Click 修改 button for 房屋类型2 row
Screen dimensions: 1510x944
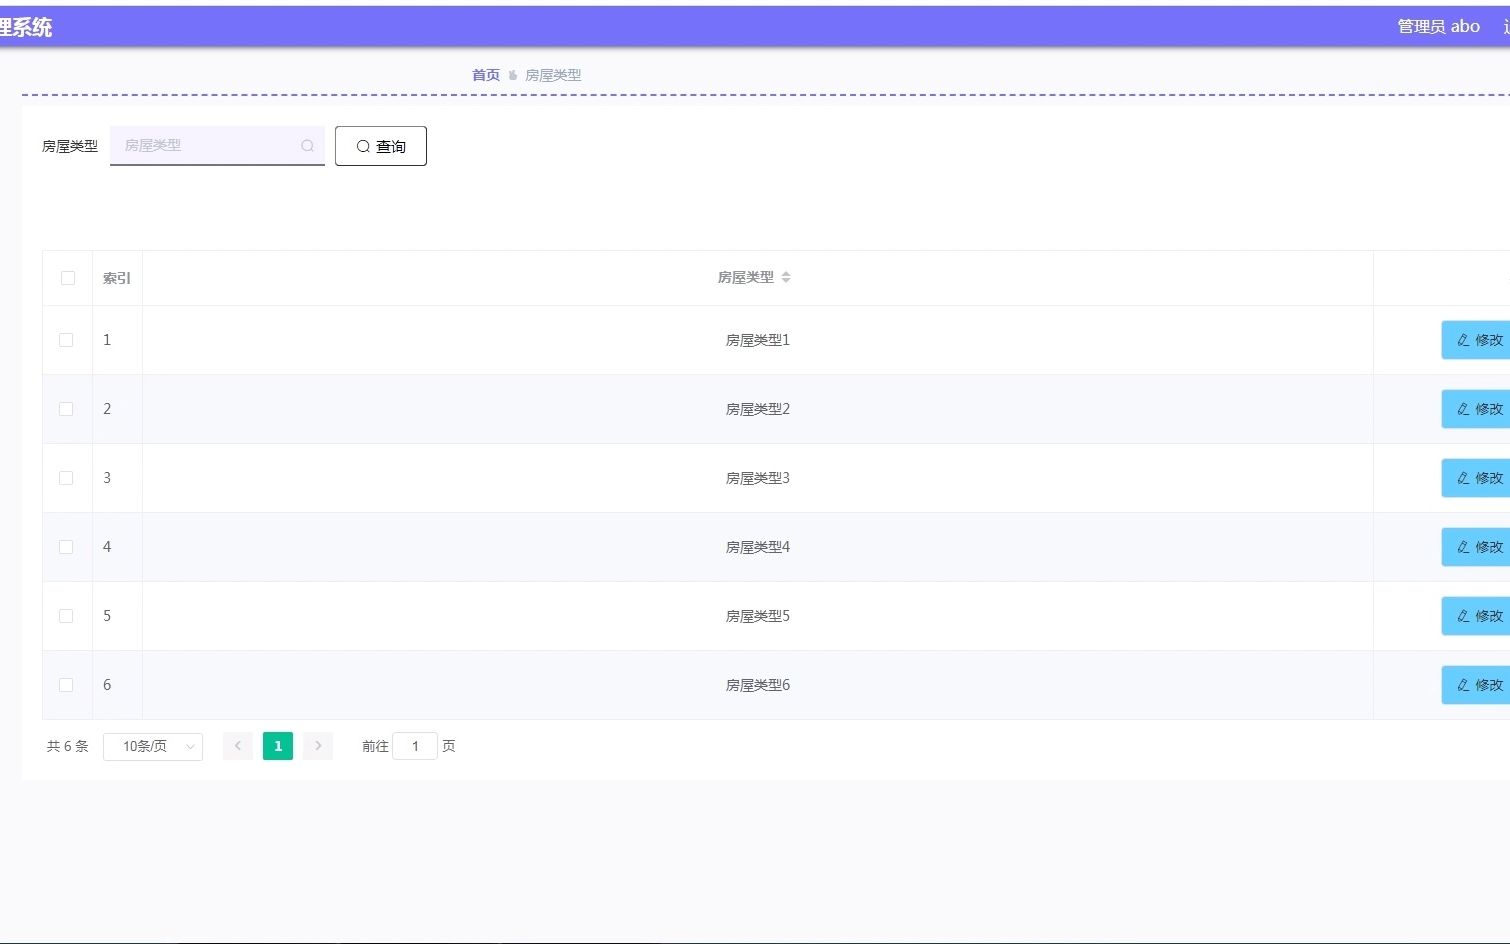[x=1476, y=409]
